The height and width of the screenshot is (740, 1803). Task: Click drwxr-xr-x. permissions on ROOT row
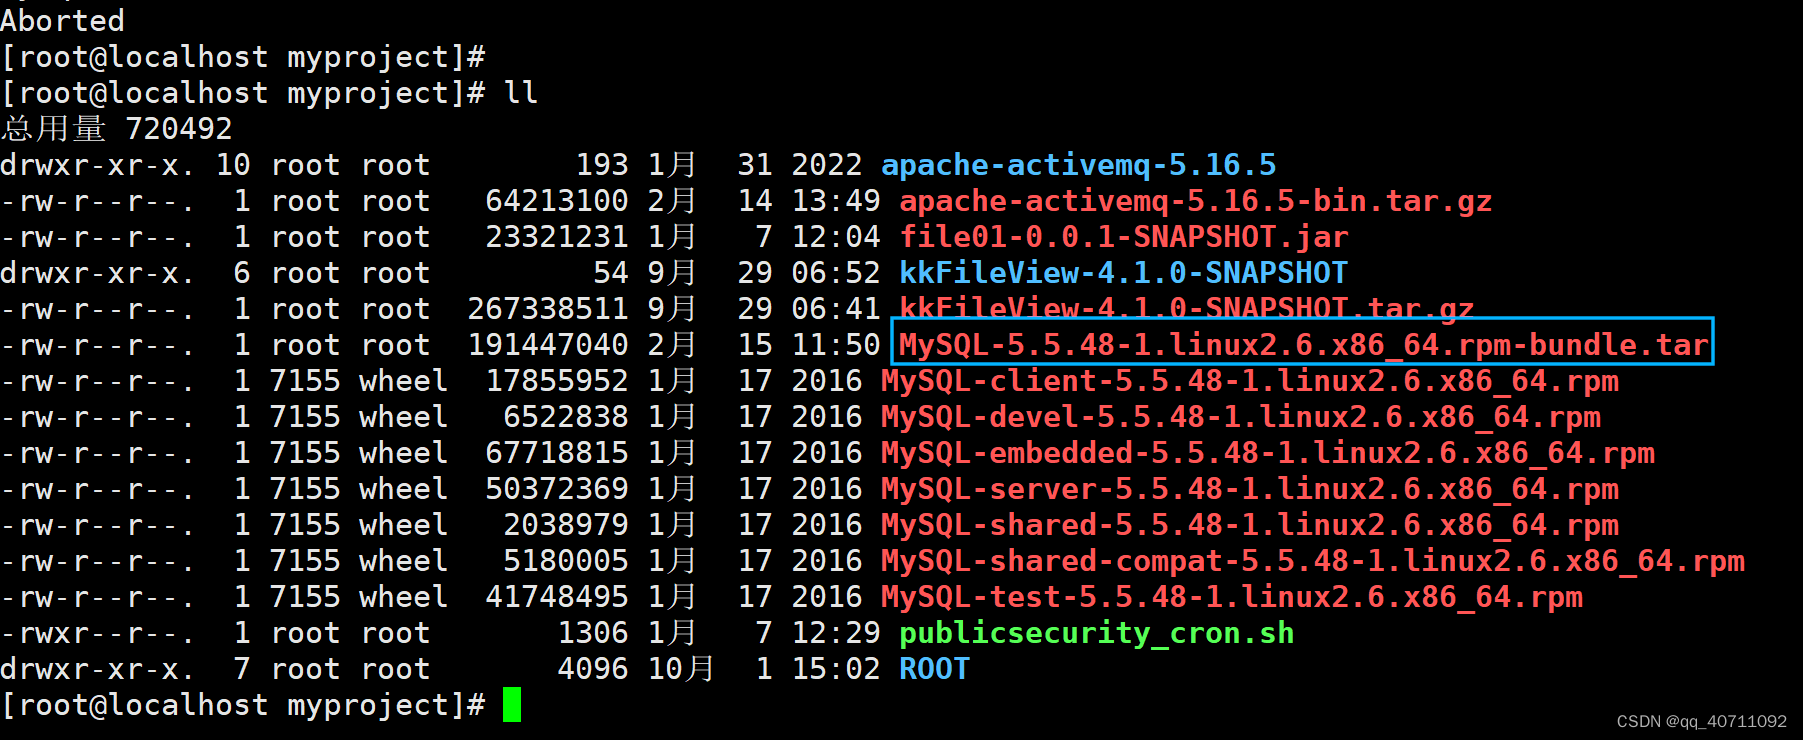(98, 669)
